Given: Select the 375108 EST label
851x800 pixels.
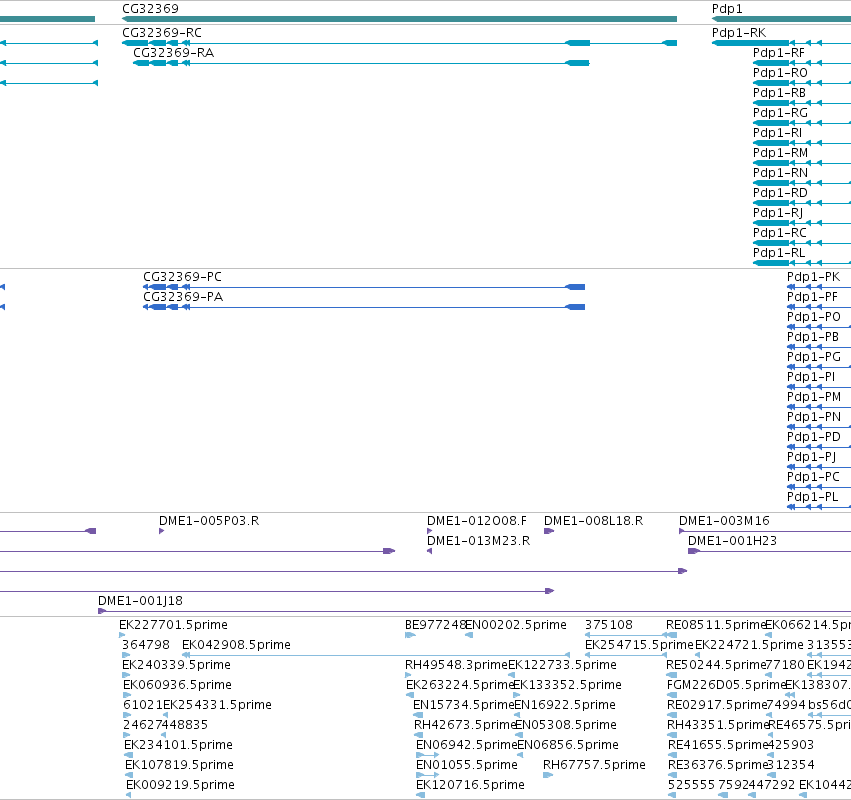Looking at the screenshot, I should [x=608, y=625].
